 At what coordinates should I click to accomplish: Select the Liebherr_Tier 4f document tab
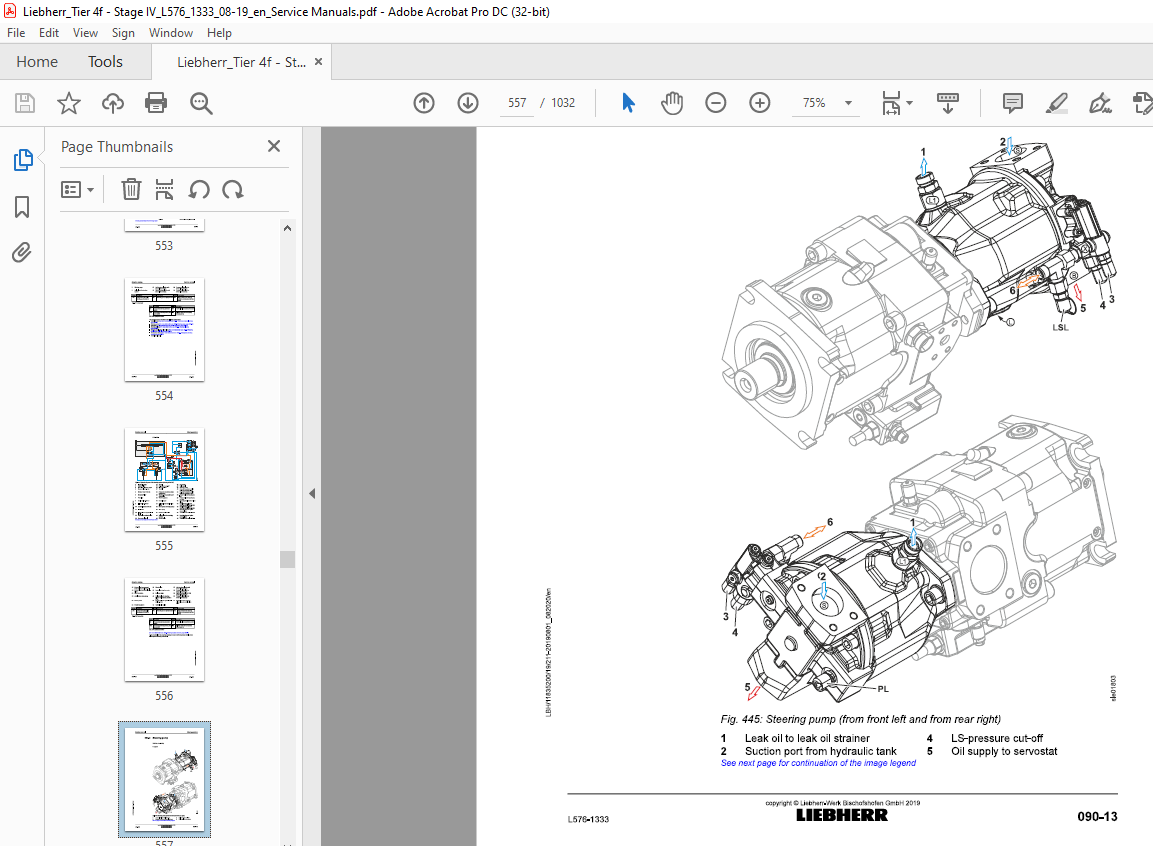click(x=241, y=62)
